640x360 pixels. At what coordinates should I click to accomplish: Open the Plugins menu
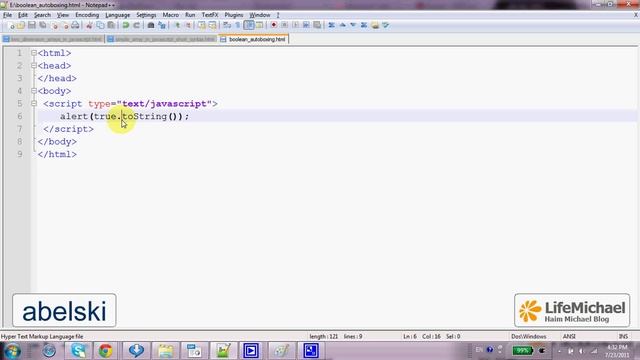pos(233,15)
